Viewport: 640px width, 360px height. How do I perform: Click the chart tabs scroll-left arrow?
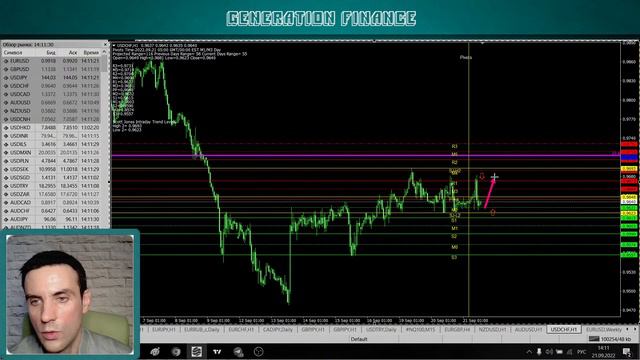click(628, 329)
